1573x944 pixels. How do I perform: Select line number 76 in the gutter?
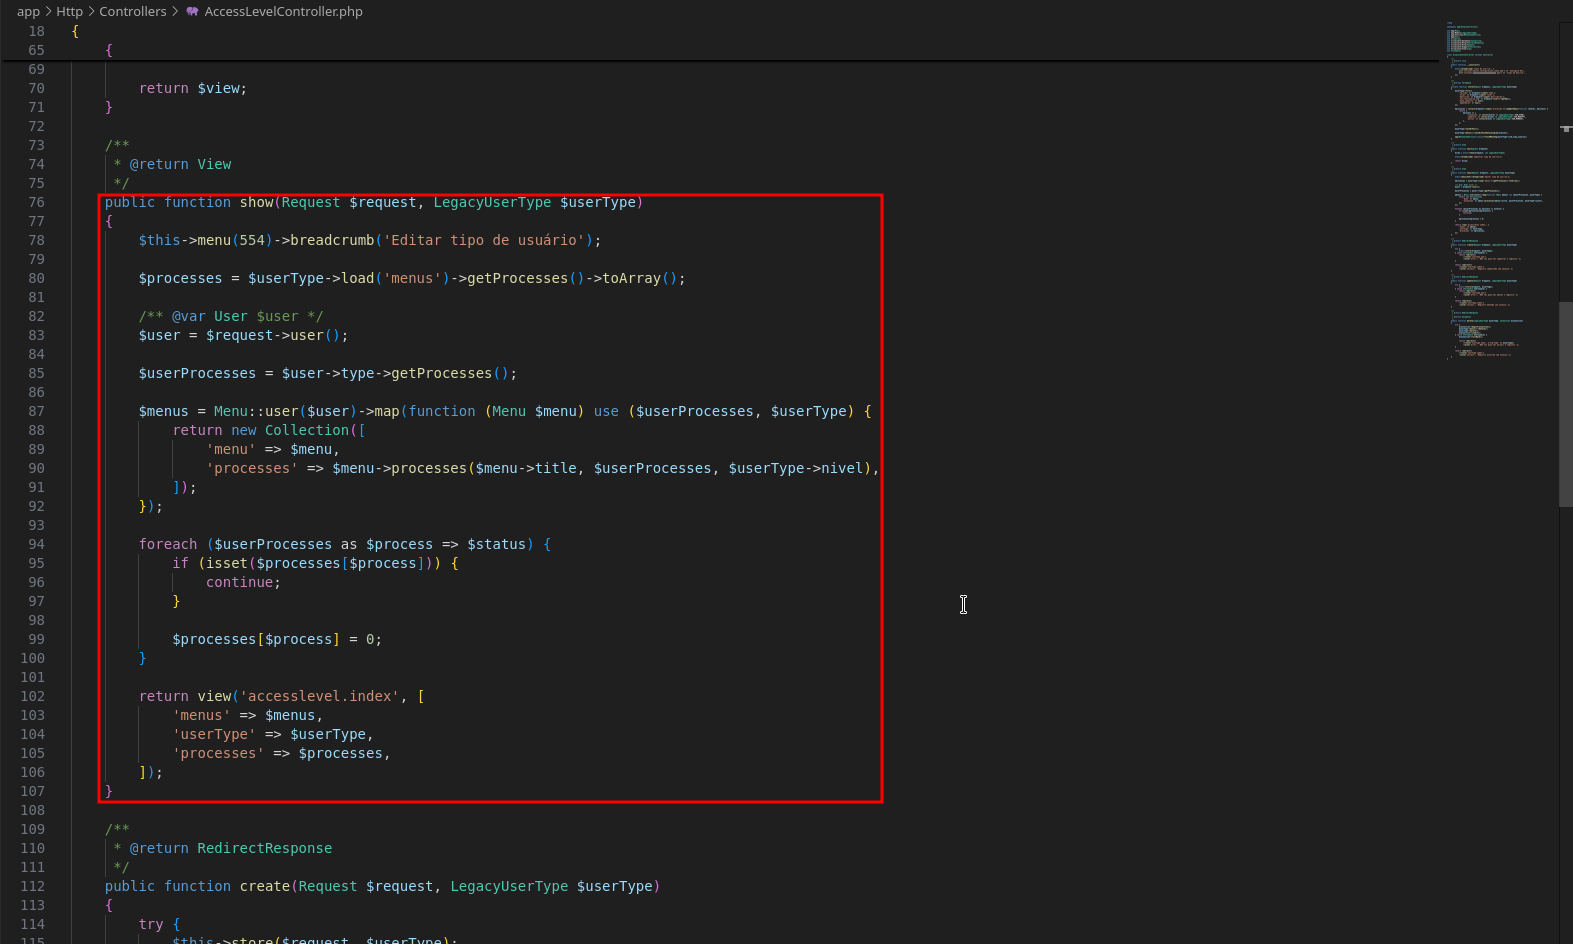click(36, 202)
